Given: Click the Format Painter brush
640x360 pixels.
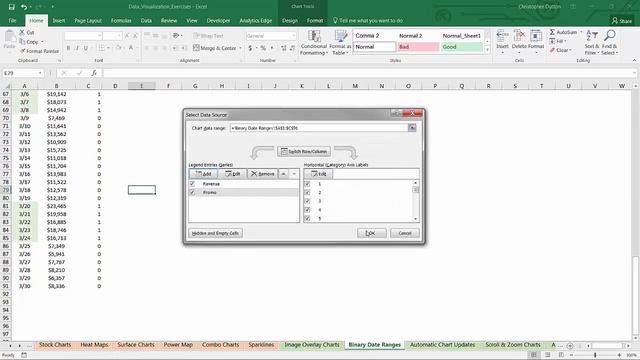Looking at the screenshot, I should tap(22, 51).
